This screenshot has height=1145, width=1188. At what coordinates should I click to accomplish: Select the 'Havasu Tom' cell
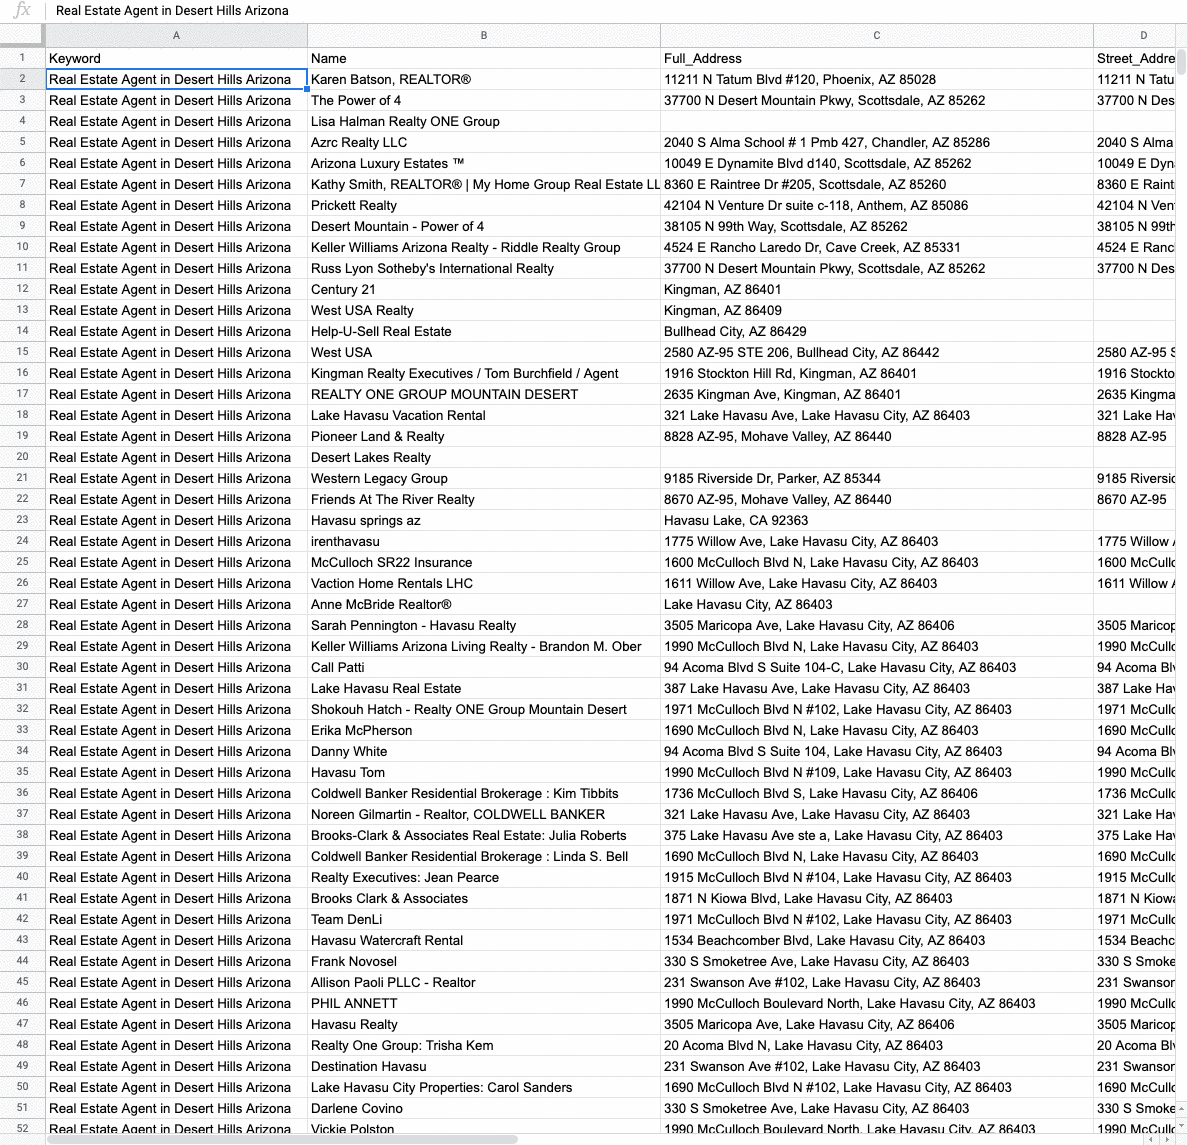[484, 772]
